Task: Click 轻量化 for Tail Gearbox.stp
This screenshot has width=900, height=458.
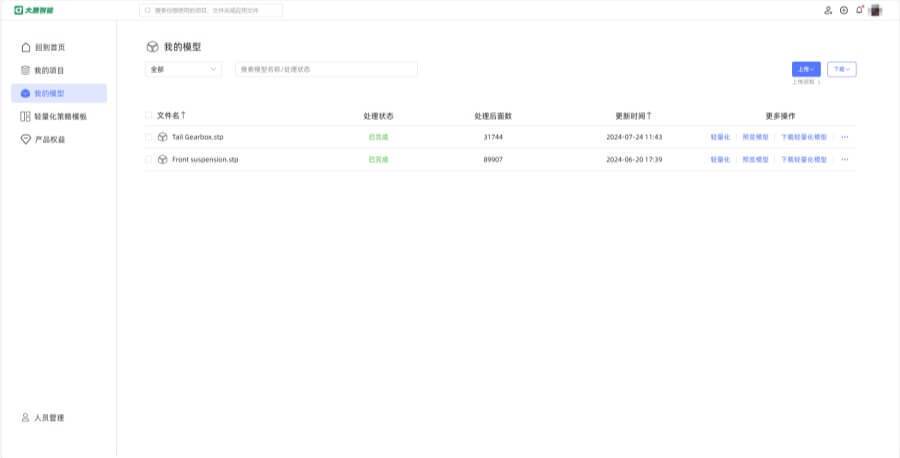Action: pos(720,137)
